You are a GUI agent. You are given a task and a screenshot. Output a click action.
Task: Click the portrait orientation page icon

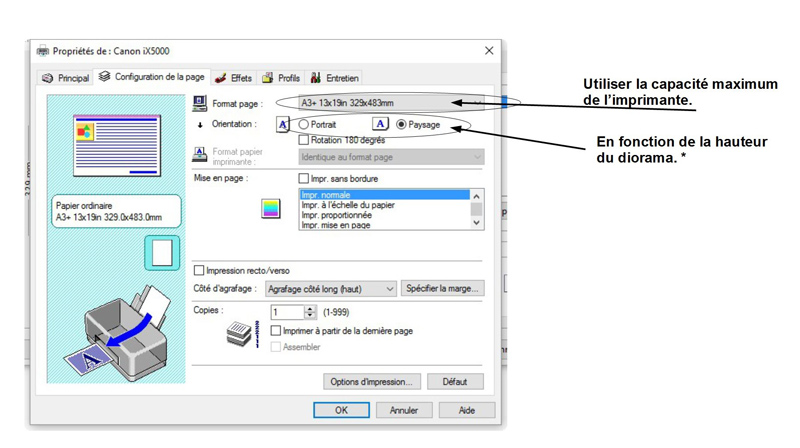coord(283,124)
